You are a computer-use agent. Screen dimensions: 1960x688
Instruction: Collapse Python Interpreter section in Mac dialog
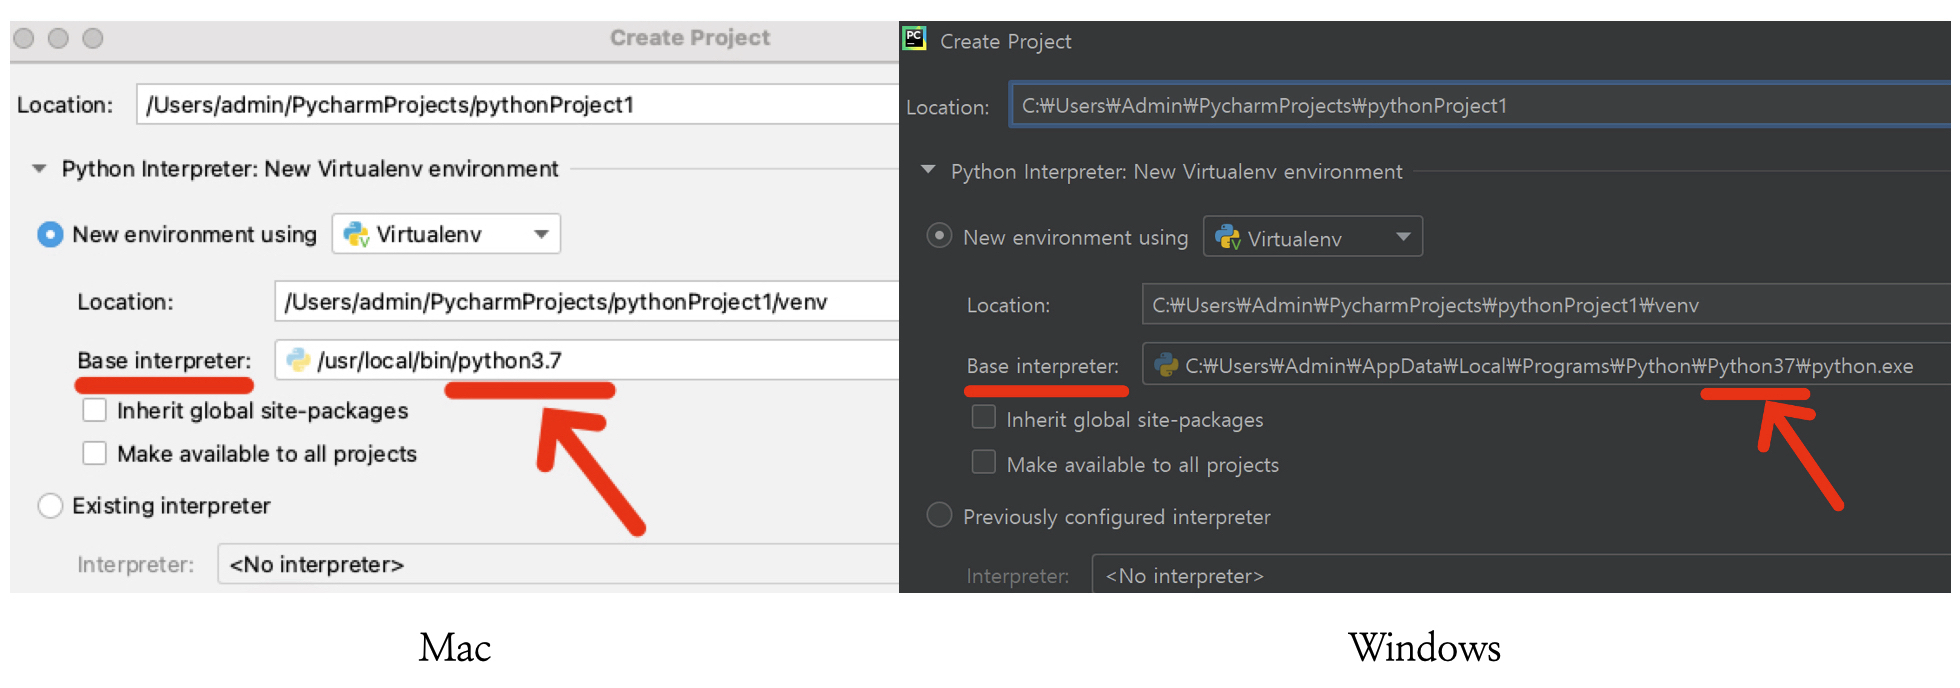[39, 169]
